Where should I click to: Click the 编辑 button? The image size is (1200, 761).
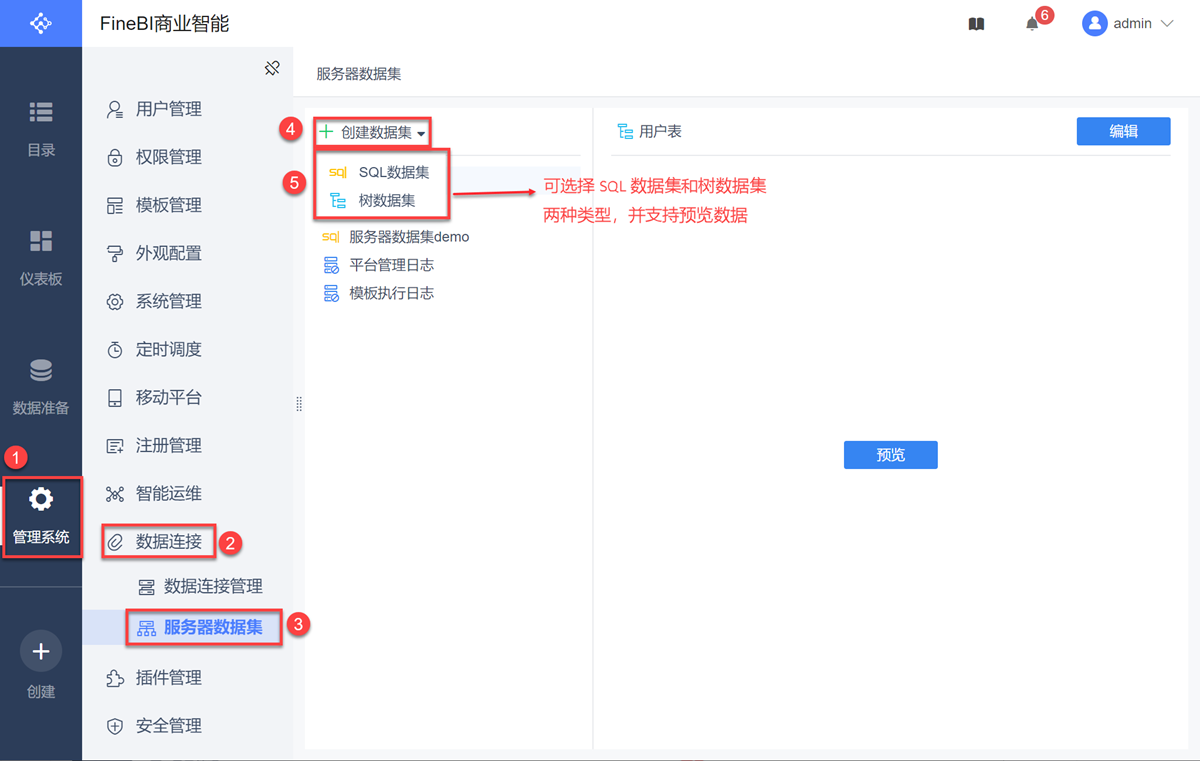click(x=1123, y=131)
